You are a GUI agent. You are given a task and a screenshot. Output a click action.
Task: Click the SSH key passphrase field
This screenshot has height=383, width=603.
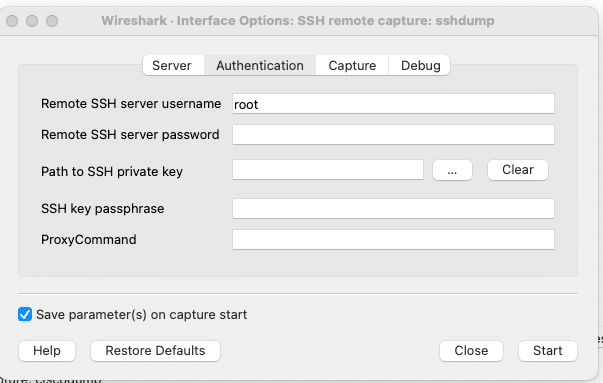(x=393, y=208)
